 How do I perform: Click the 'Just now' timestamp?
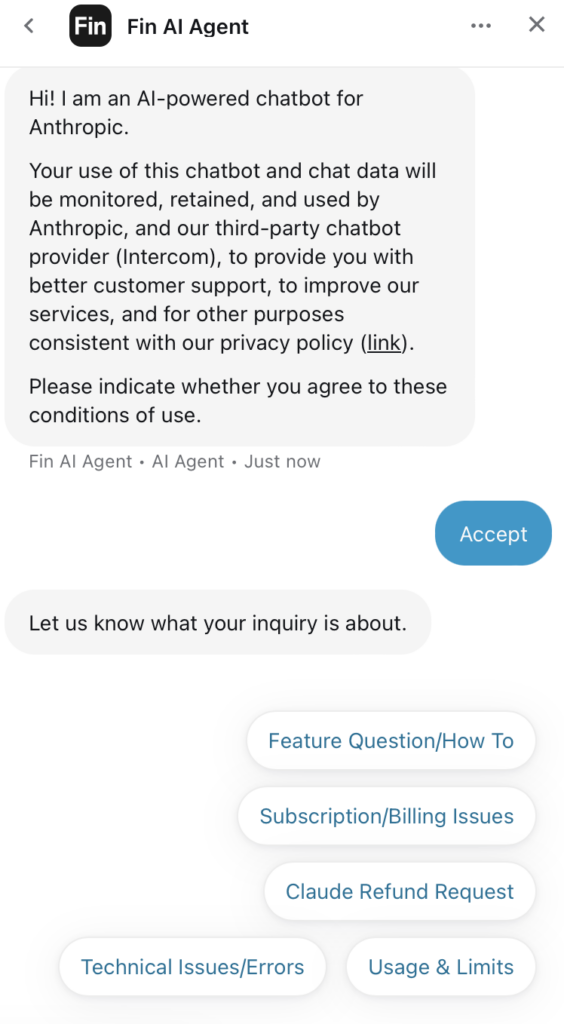pyautogui.click(x=282, y=462)
